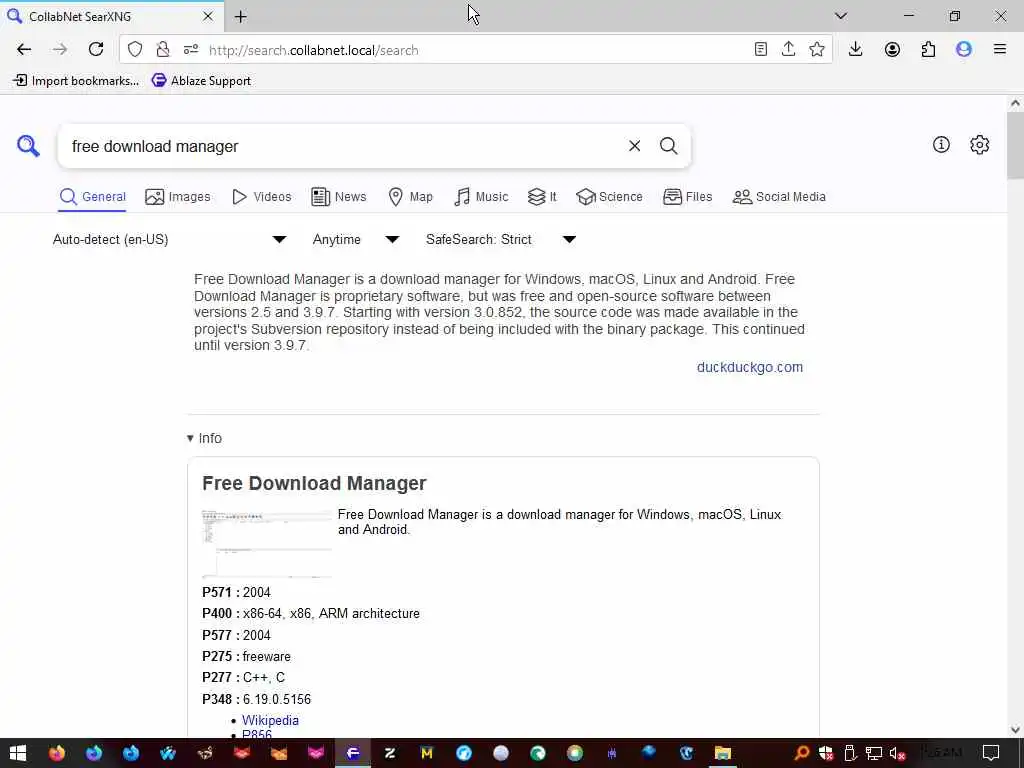
Task: Click the page vertical scrollbar thumb
Action: point(1015,145)
